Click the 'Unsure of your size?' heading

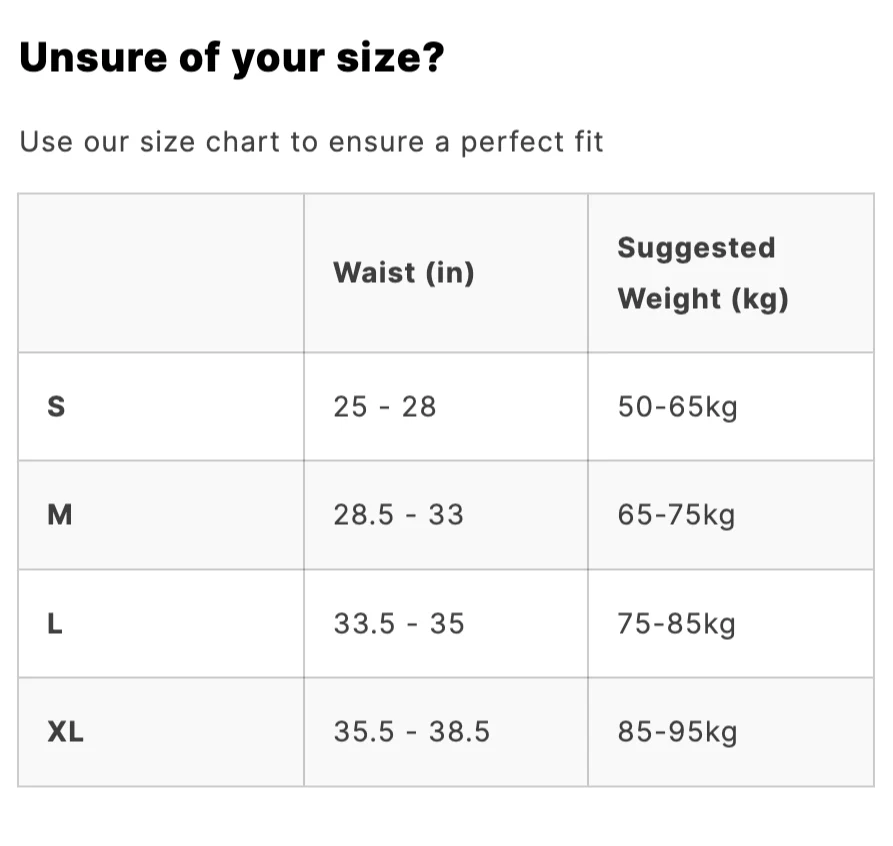pos(231,58)
